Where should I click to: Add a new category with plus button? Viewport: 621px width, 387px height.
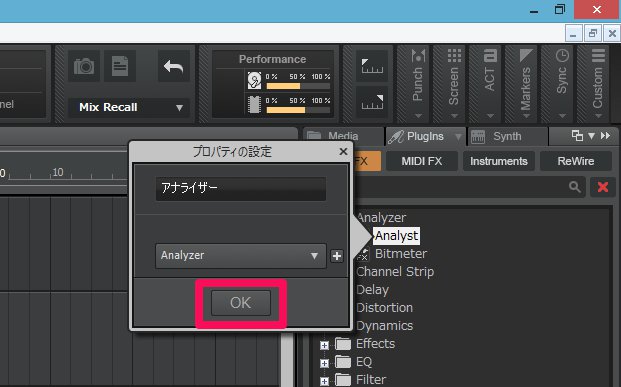(337, 256)
